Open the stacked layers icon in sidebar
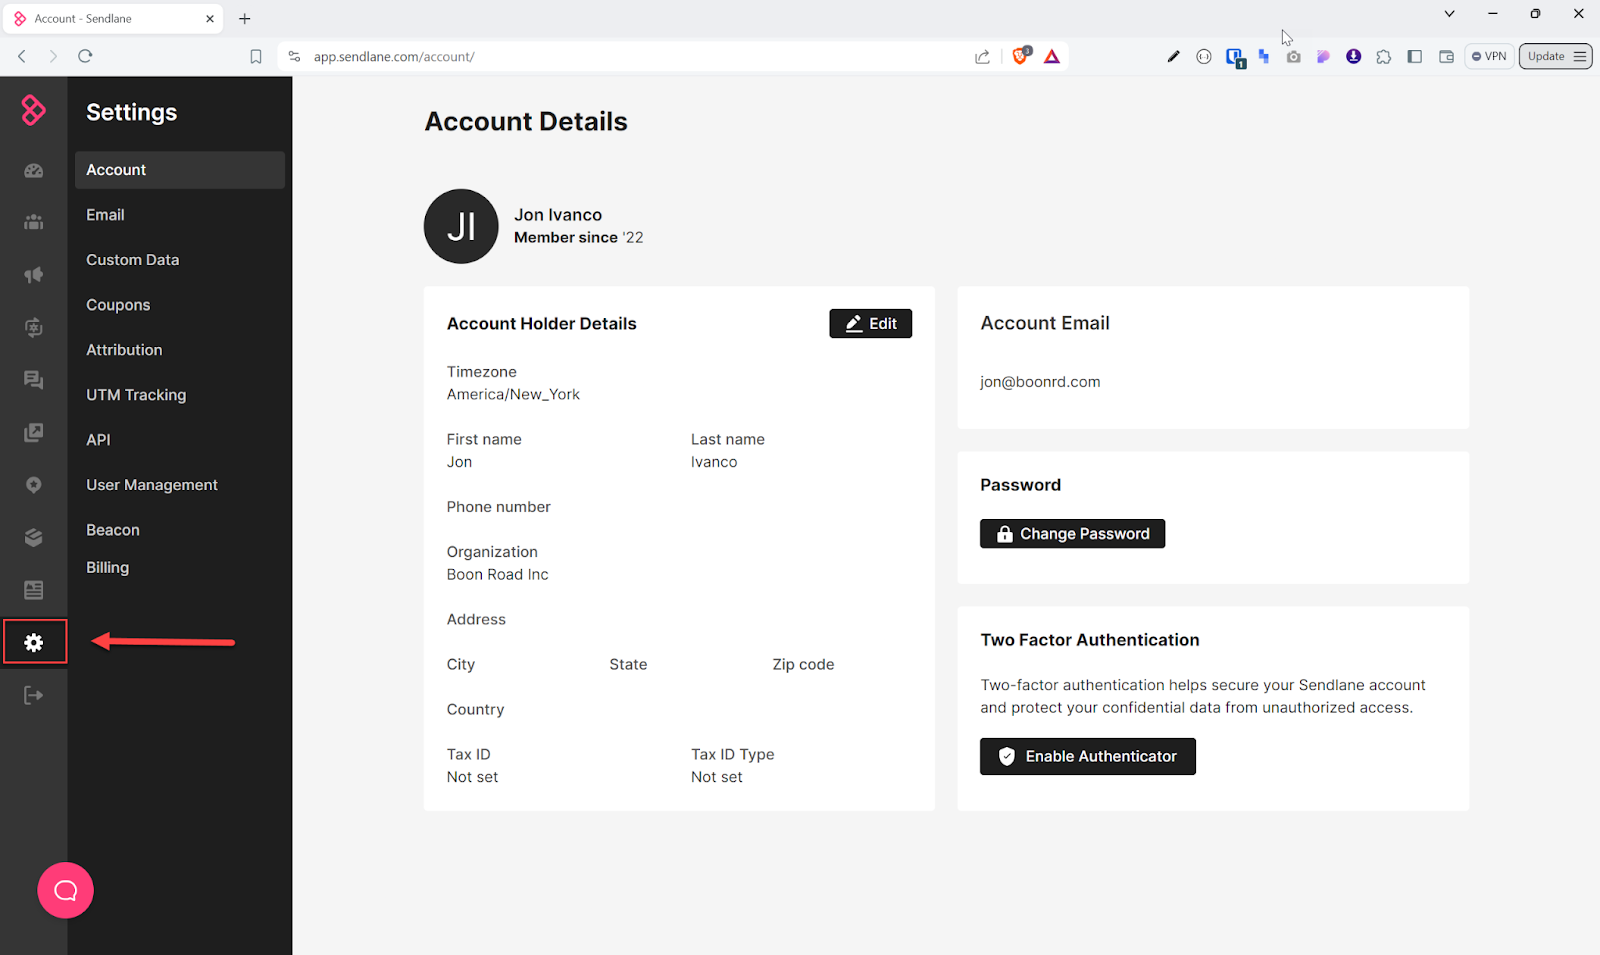1600x955 pixels. pos(33,538)
